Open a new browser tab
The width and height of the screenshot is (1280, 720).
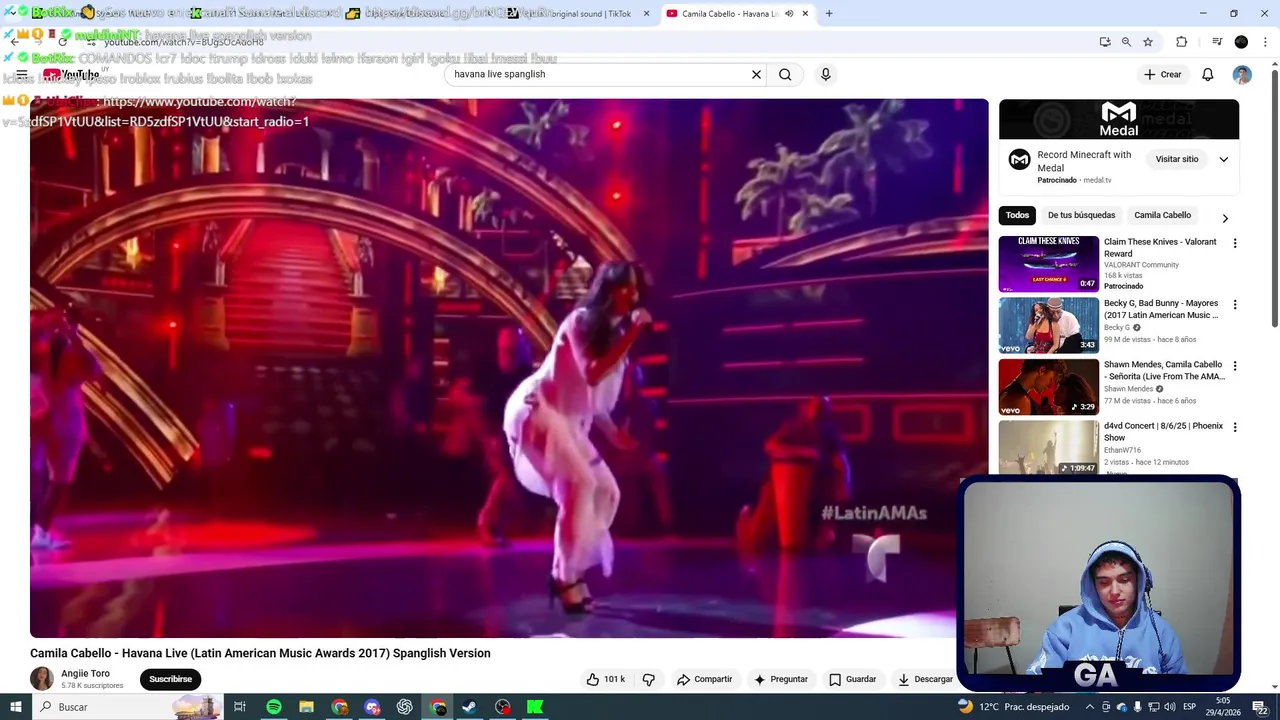pyautogui.click(x=829, y=14)
